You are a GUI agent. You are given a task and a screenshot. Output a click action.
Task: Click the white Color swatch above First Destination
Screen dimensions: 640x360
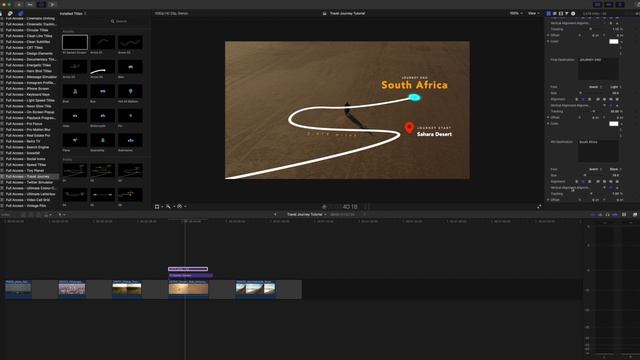613,41
